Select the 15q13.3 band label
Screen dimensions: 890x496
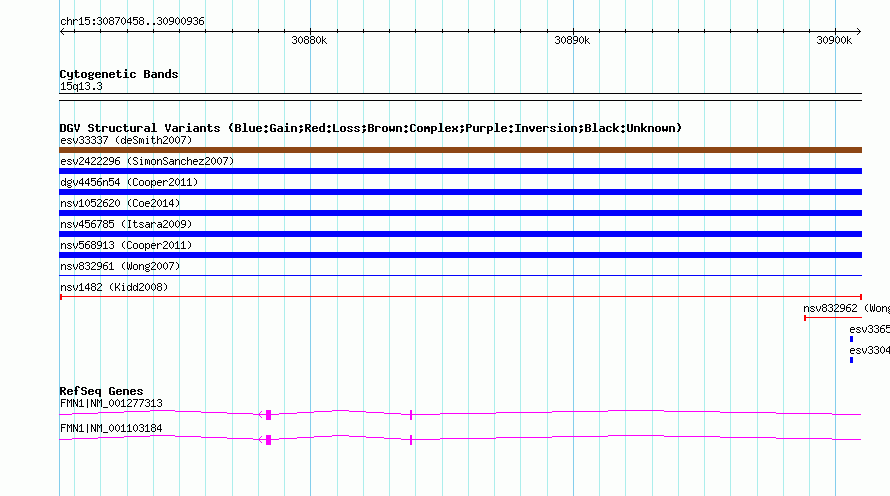tap(81, 86)
